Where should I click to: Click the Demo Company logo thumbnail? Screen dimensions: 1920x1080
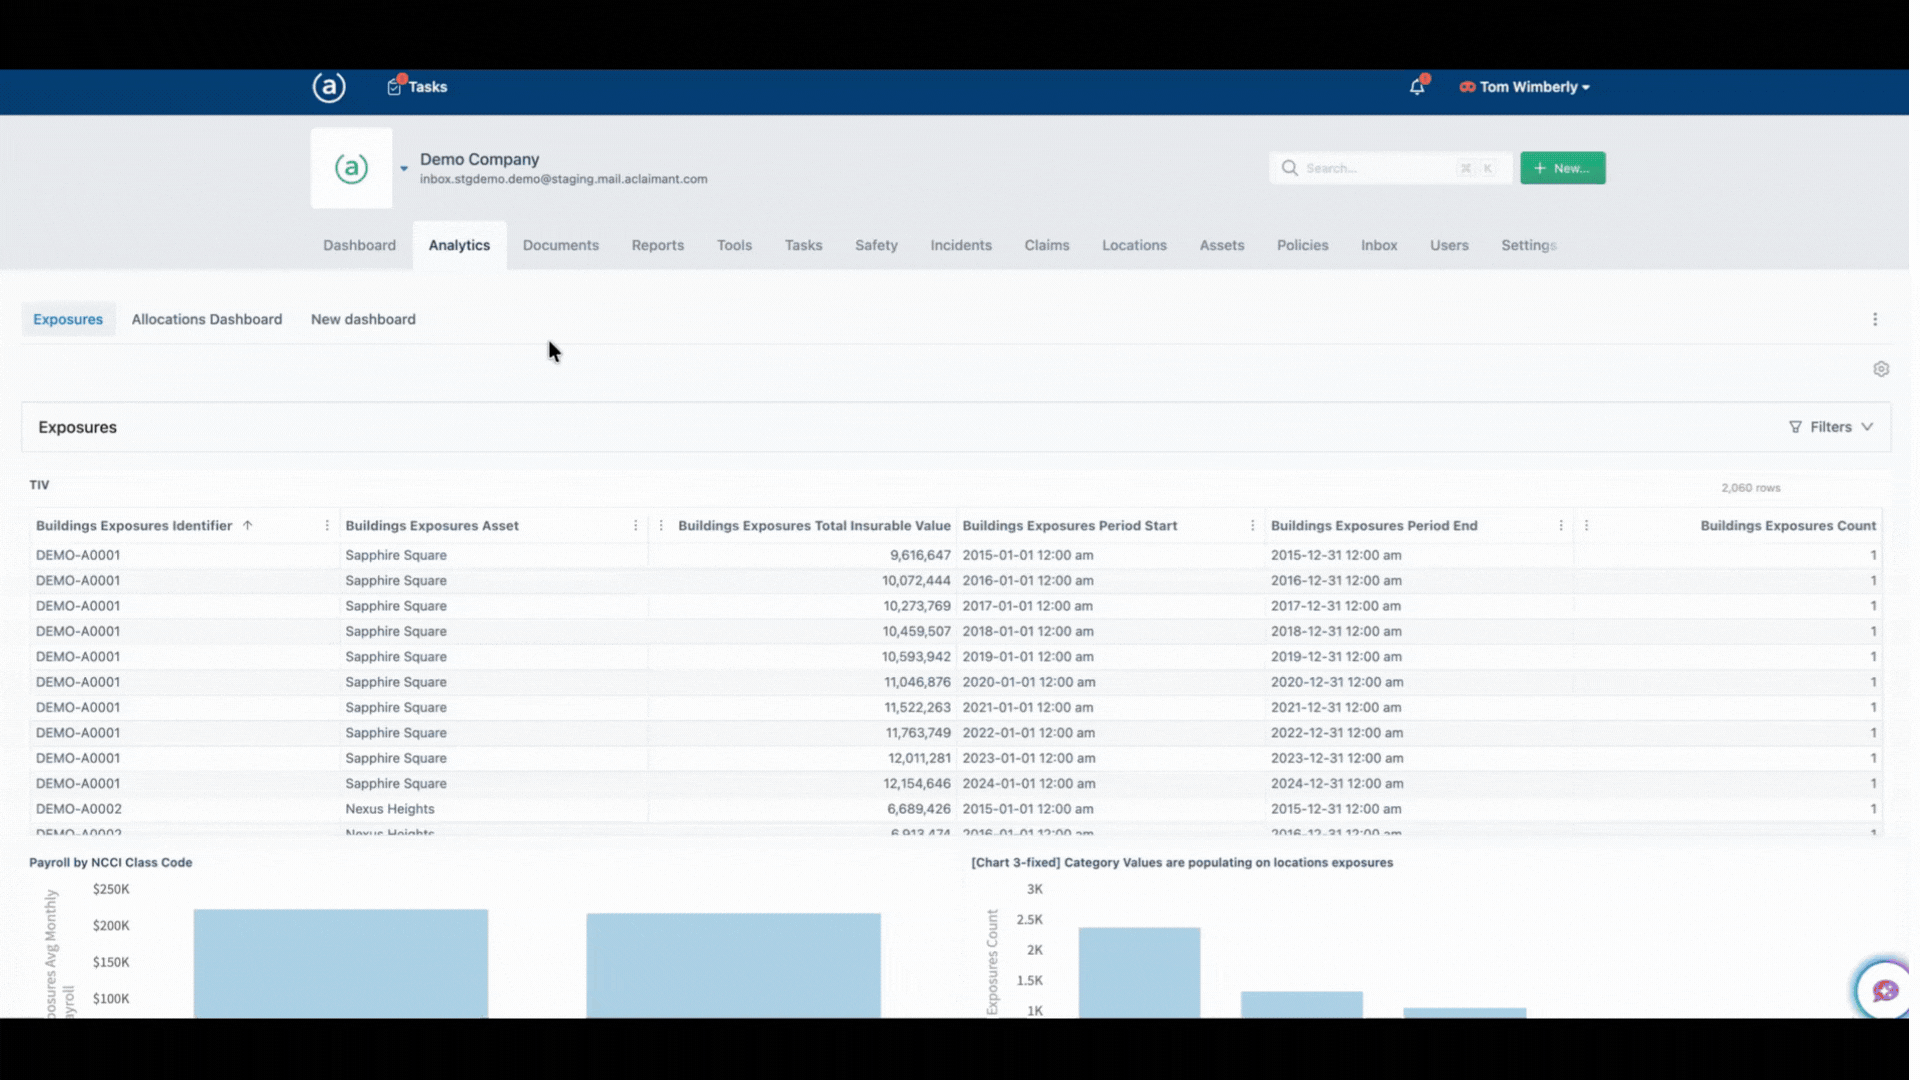point(351,168)
